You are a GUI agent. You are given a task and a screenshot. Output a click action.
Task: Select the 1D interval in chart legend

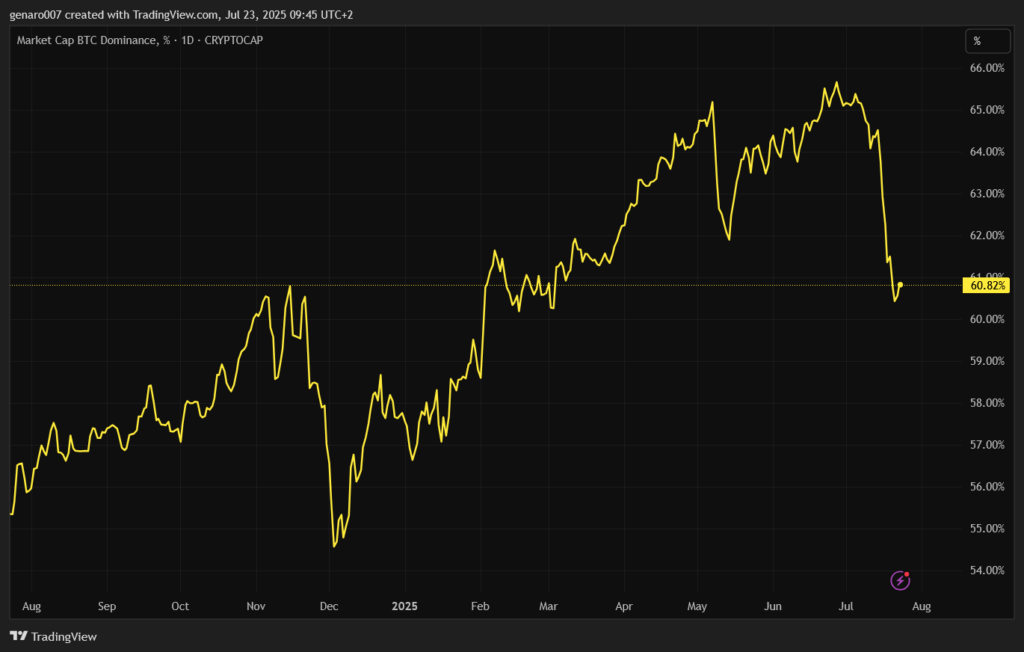point(187,40)
